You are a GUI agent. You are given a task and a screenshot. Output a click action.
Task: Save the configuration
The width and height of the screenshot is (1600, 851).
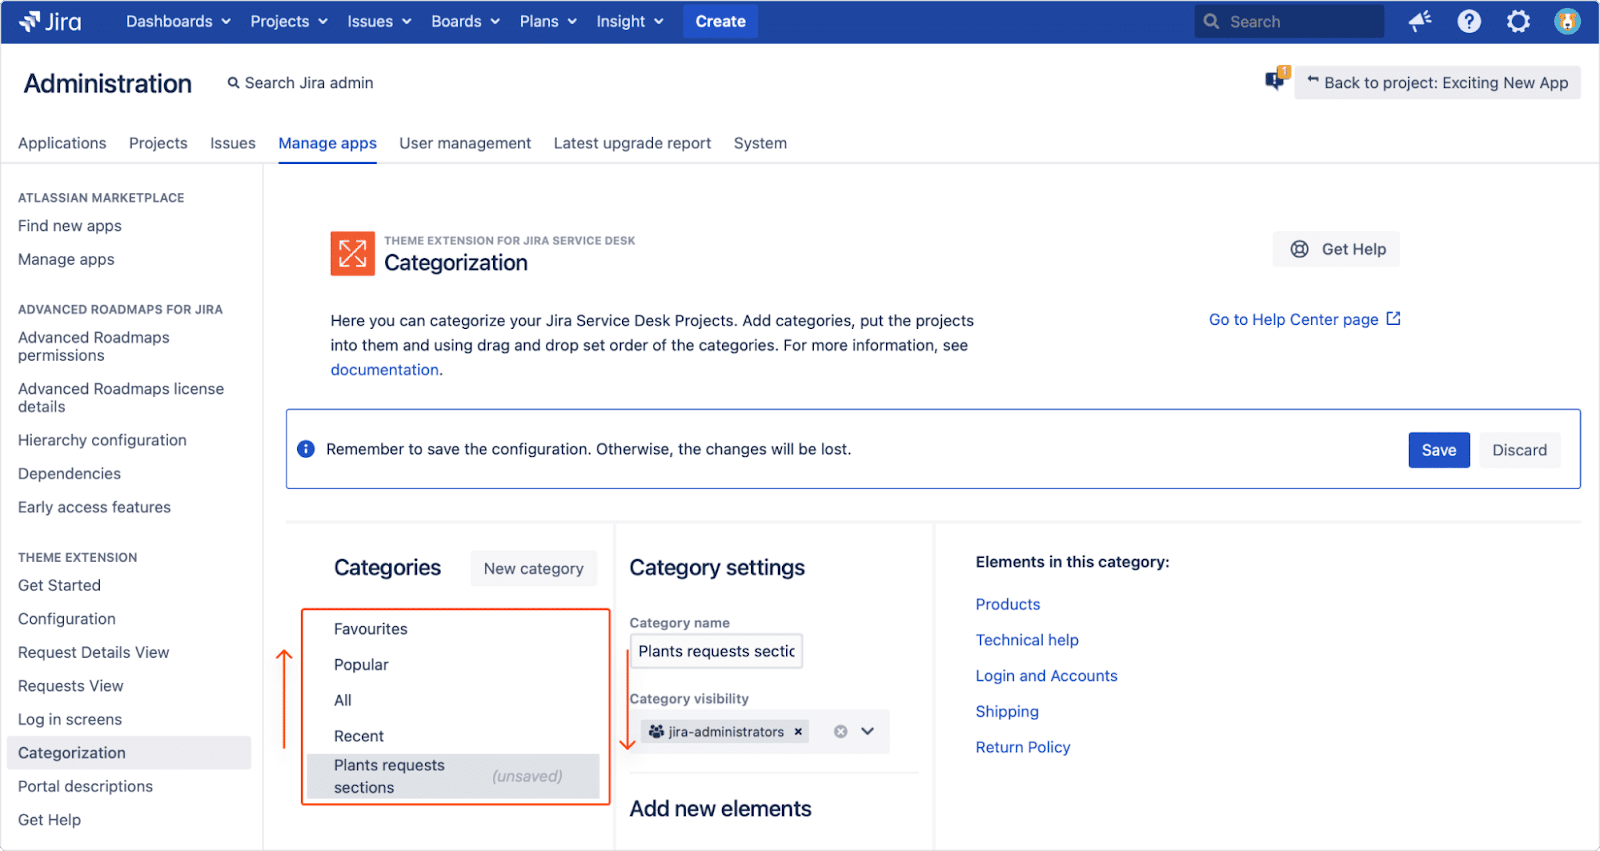(x=1439, y=450)
